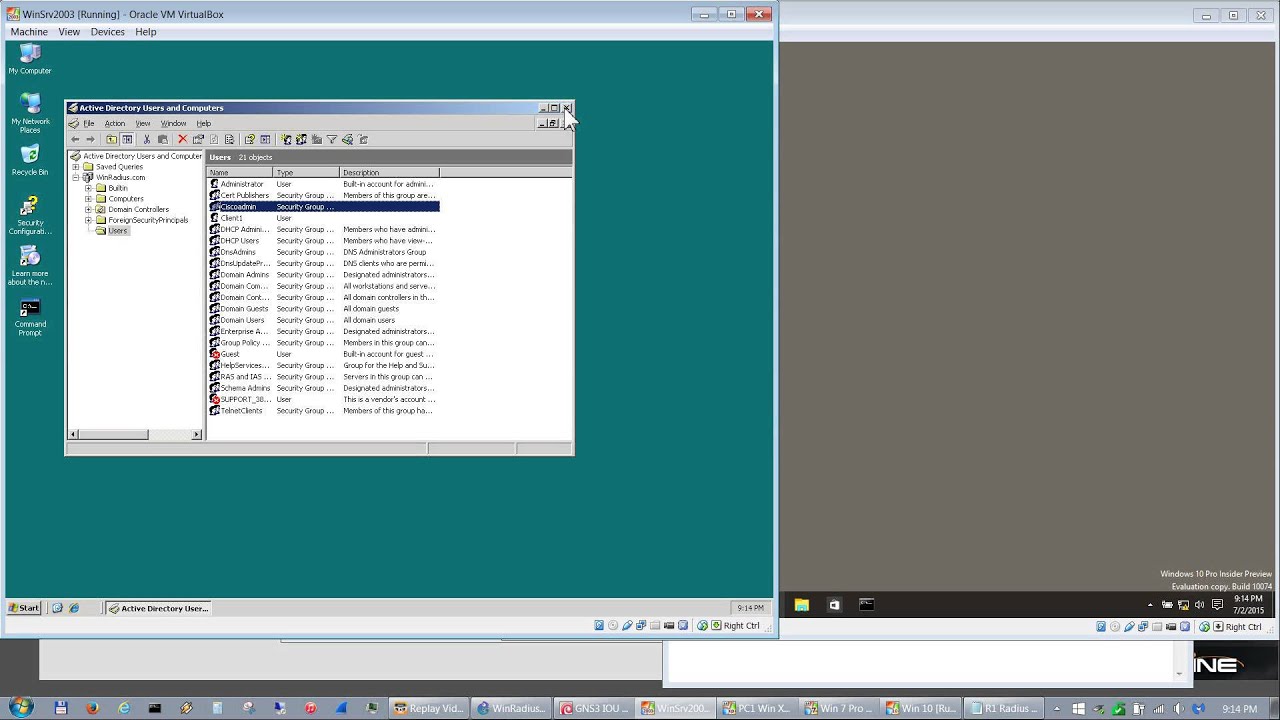Open Properties via the toolbar icon
The width and height of the screenshot is (1280, 720).
(x=198, y=139)
